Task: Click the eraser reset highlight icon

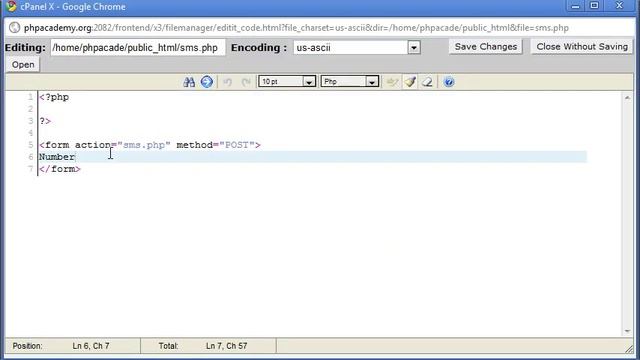Action: point(427,82)
